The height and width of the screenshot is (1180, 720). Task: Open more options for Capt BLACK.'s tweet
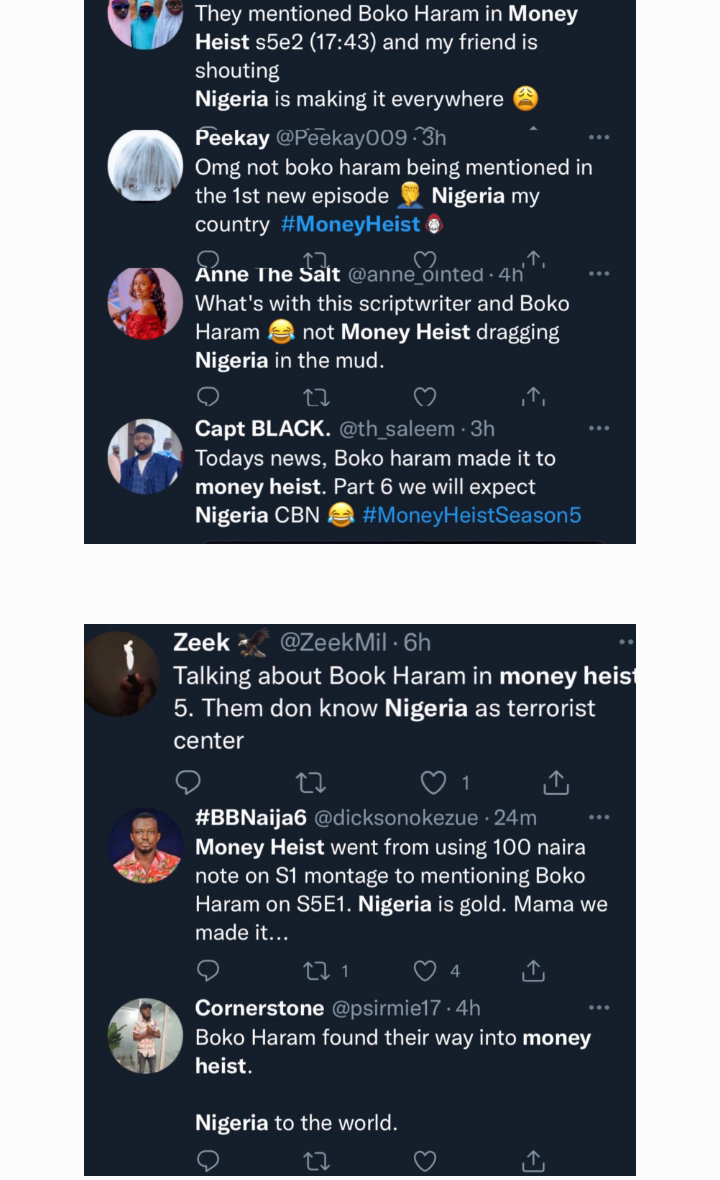[599, 428]
